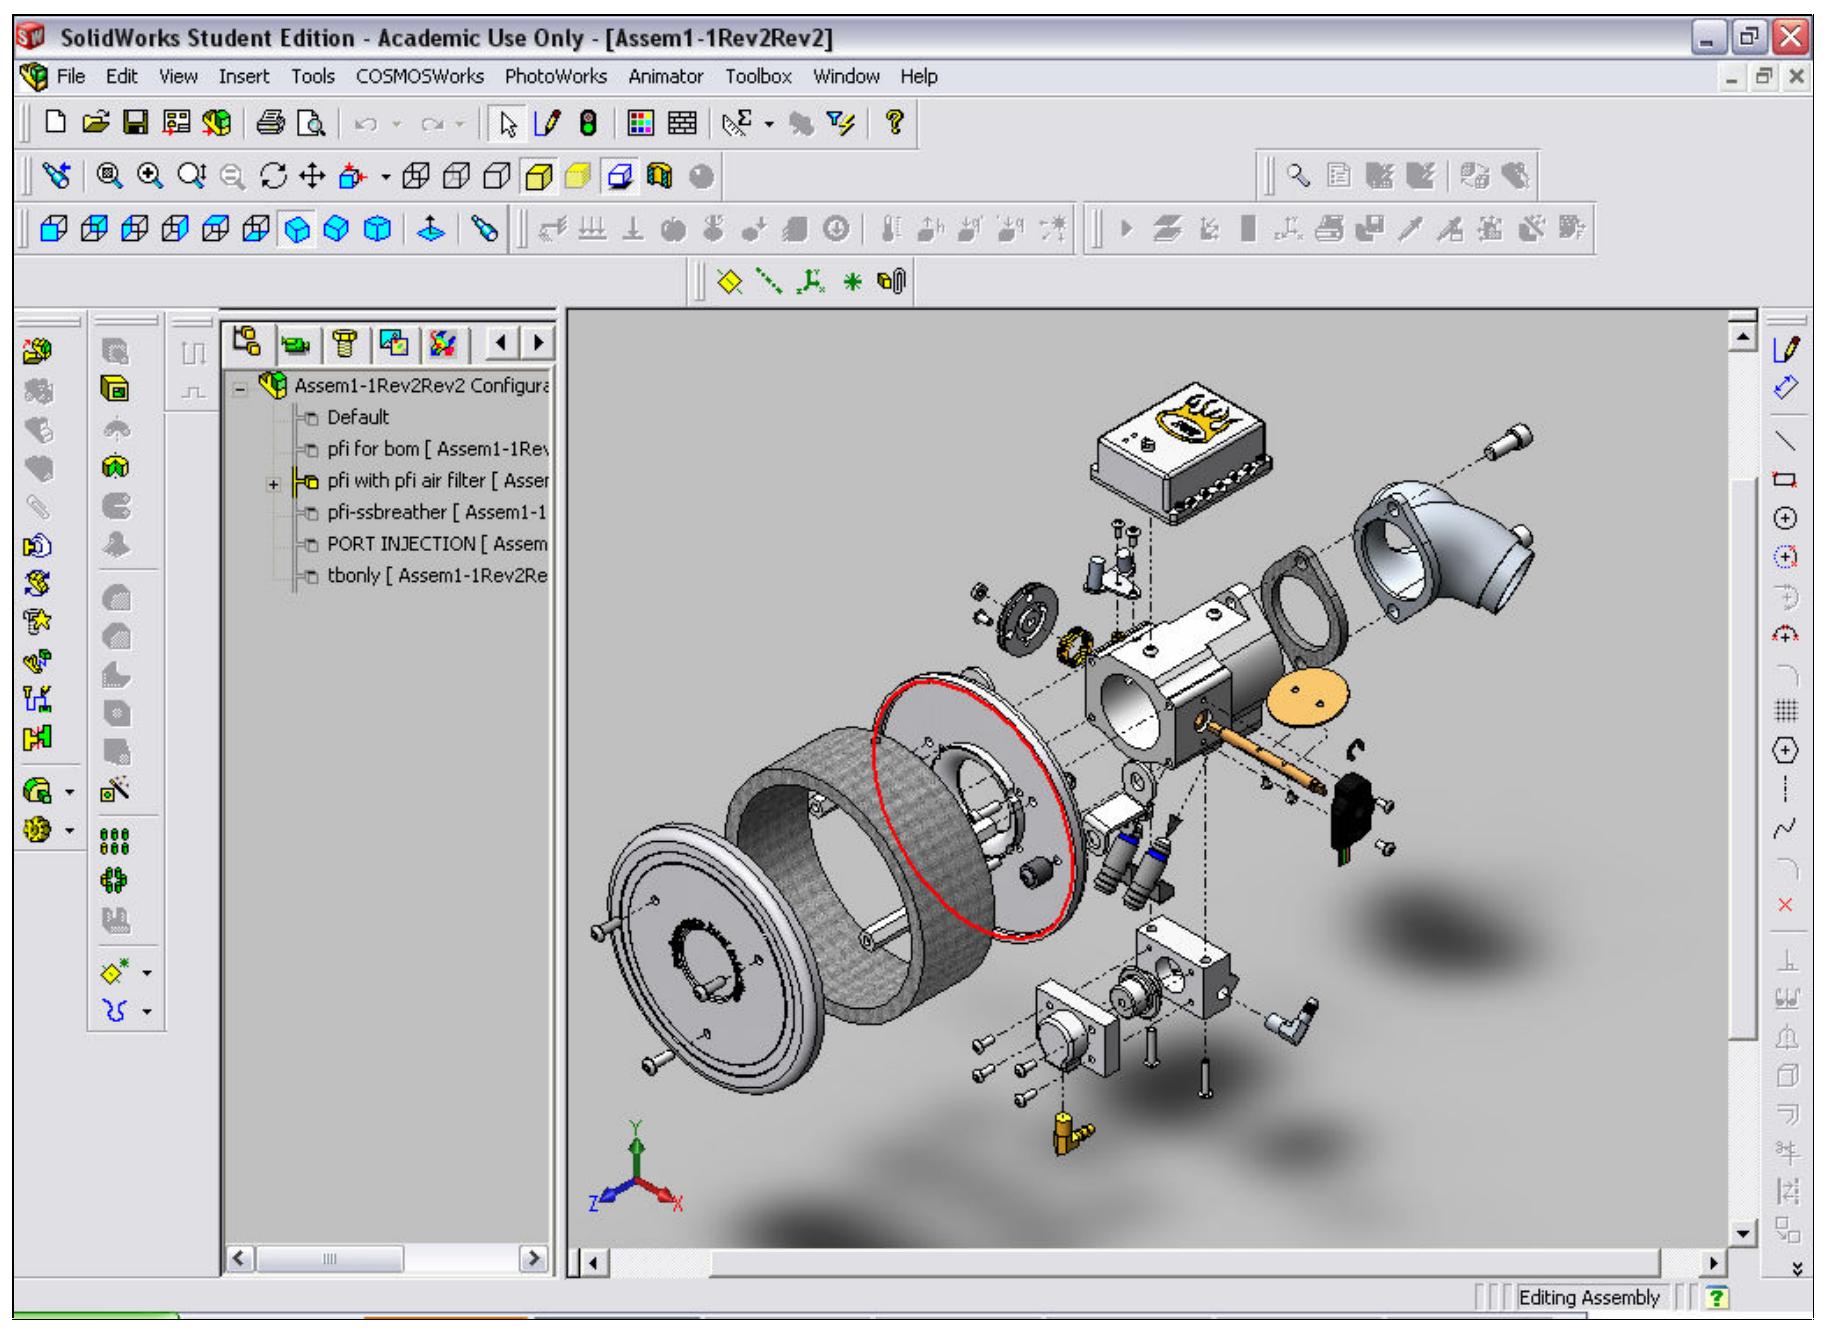The width and height of the screenshot is (1837, 1330).
Task: Select the Shaded With Edges display mode
Action: tap(538, 176)
